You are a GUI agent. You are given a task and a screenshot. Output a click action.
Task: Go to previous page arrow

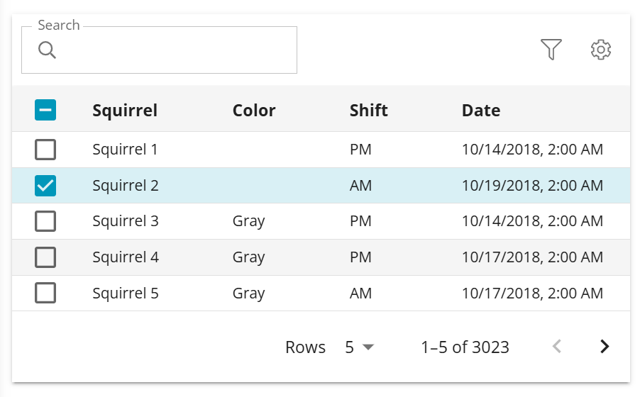pos(557,346)
